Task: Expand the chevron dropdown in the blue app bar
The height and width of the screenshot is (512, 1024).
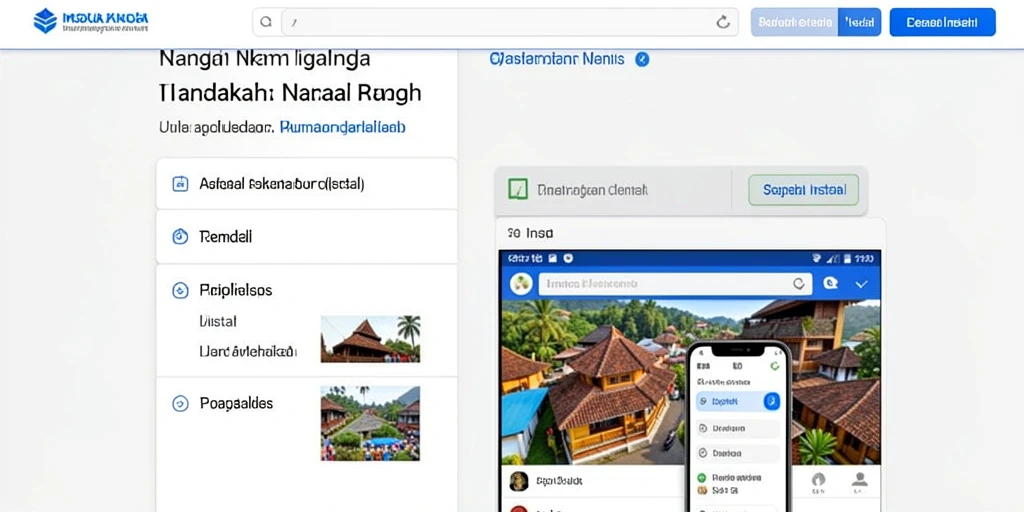Action: click(861, 284)
